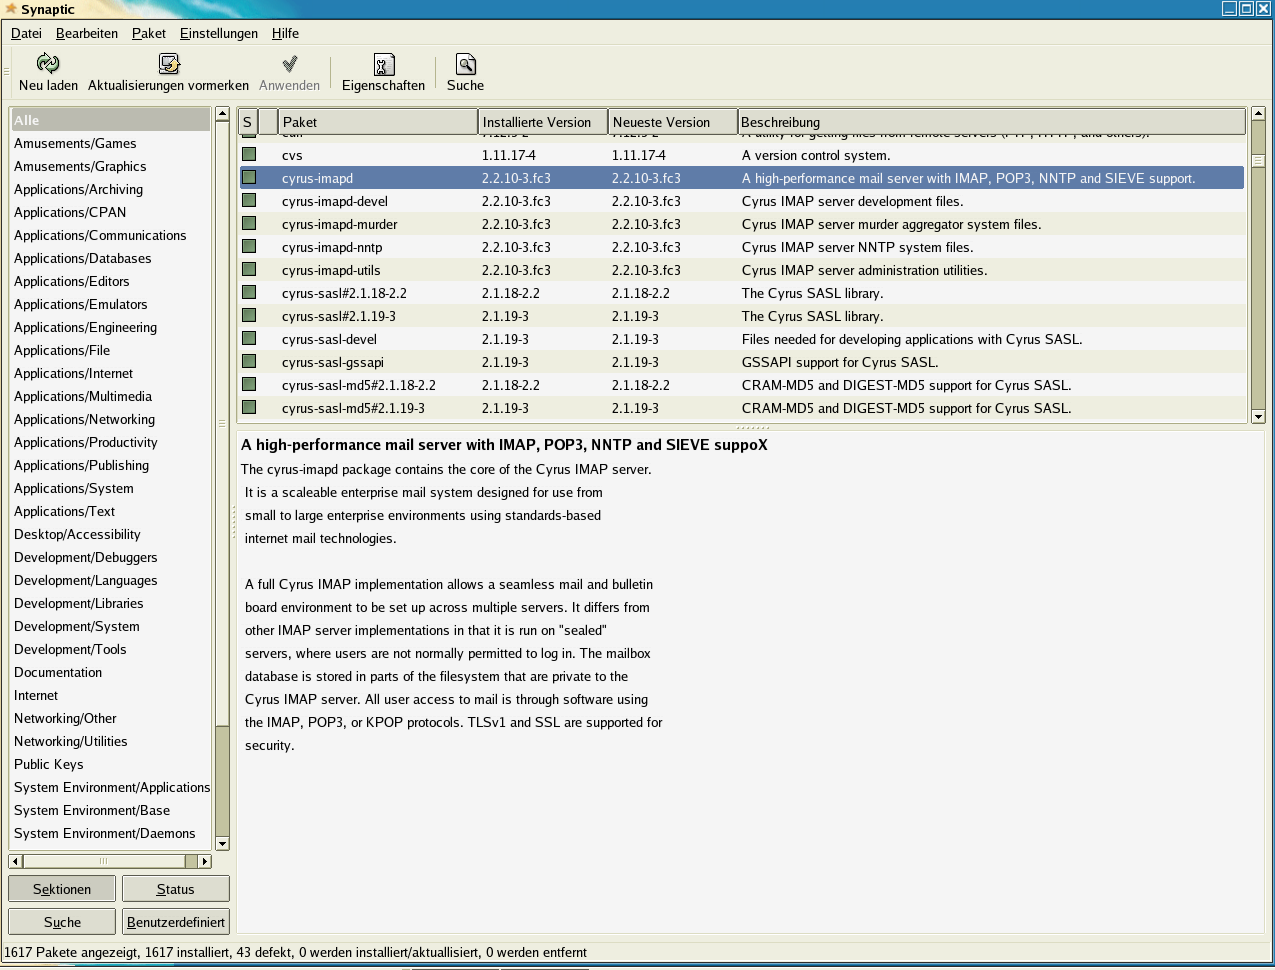This screenshot has width=1275, height=970.
Task: Sort by Neueste Version column header
Action: pos(673,122)
